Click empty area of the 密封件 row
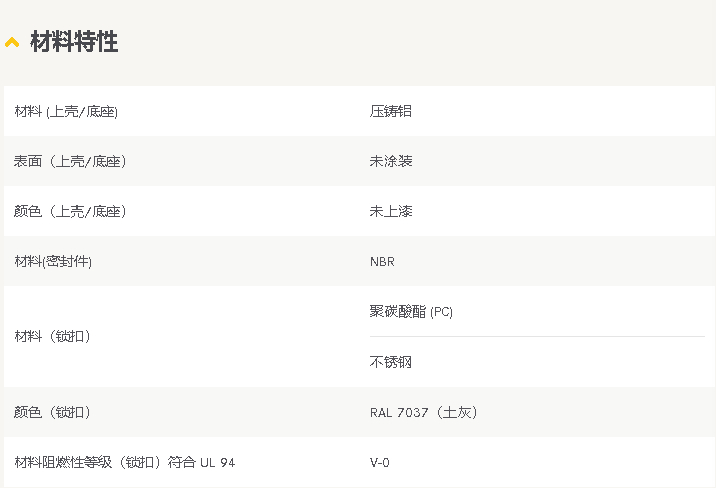 (548, 262)
